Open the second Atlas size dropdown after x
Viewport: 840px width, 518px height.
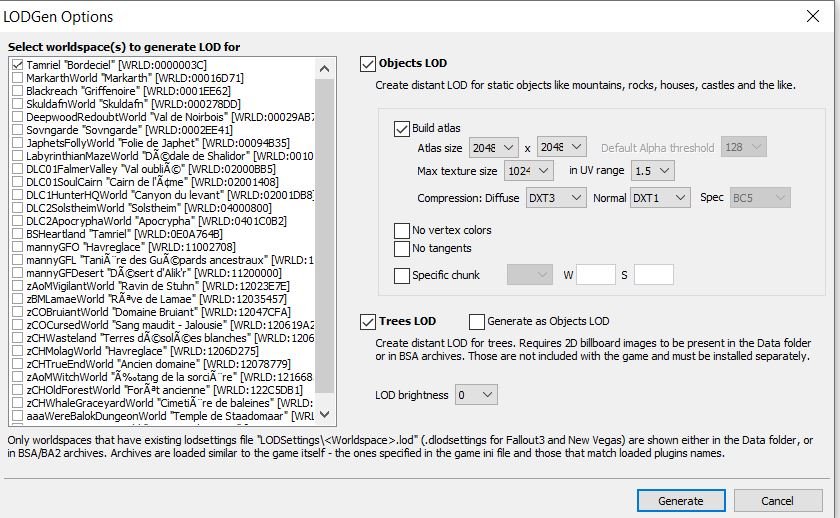click(x=561, y=147)
